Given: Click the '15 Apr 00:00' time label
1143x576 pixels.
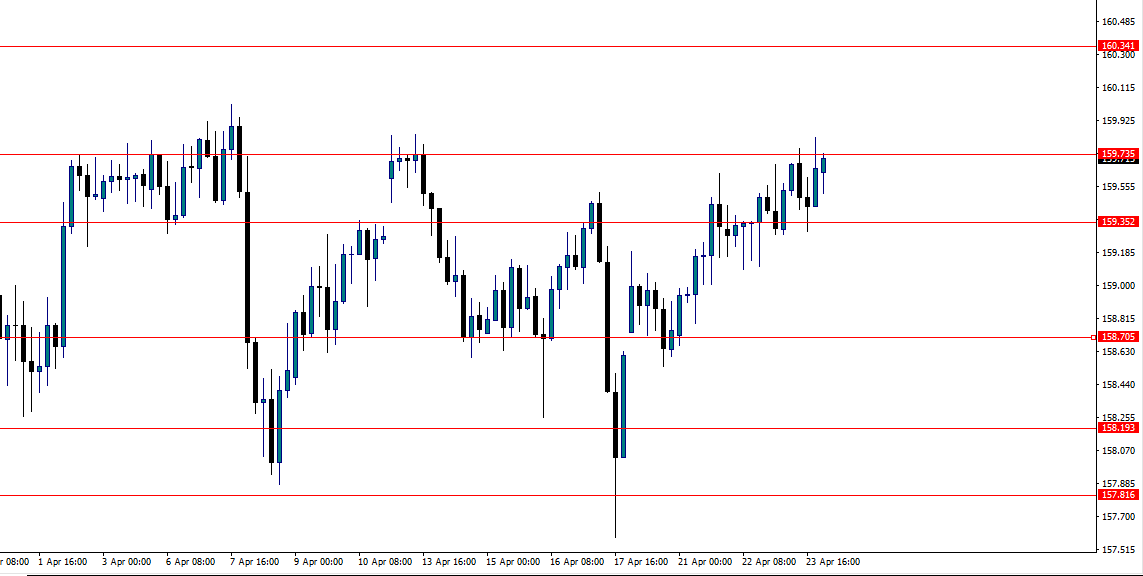Looking at the screenshot, I should coord(513,562).
